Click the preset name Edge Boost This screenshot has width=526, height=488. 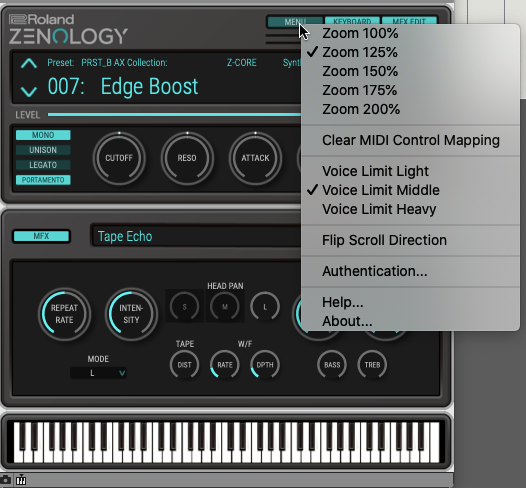pos(149,87)
